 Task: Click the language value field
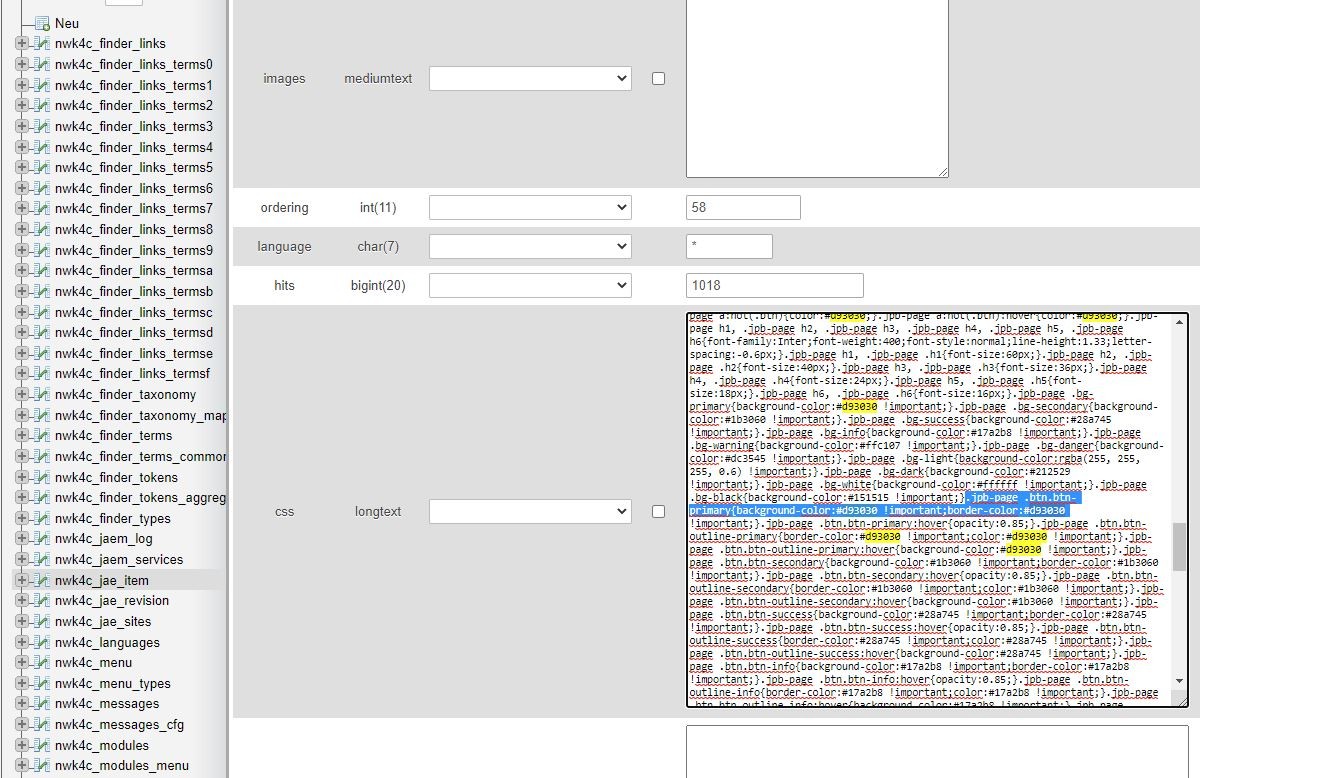coord(729,246)
